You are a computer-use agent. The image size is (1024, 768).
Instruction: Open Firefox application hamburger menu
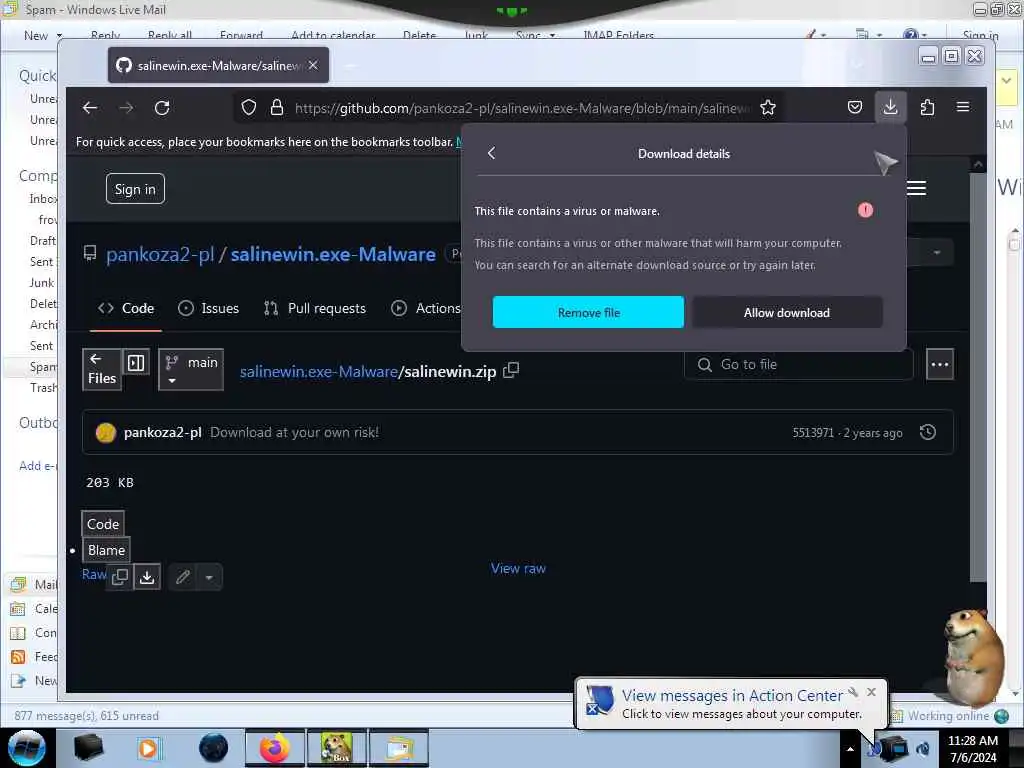pyautogui.click(x=963, y=107)
